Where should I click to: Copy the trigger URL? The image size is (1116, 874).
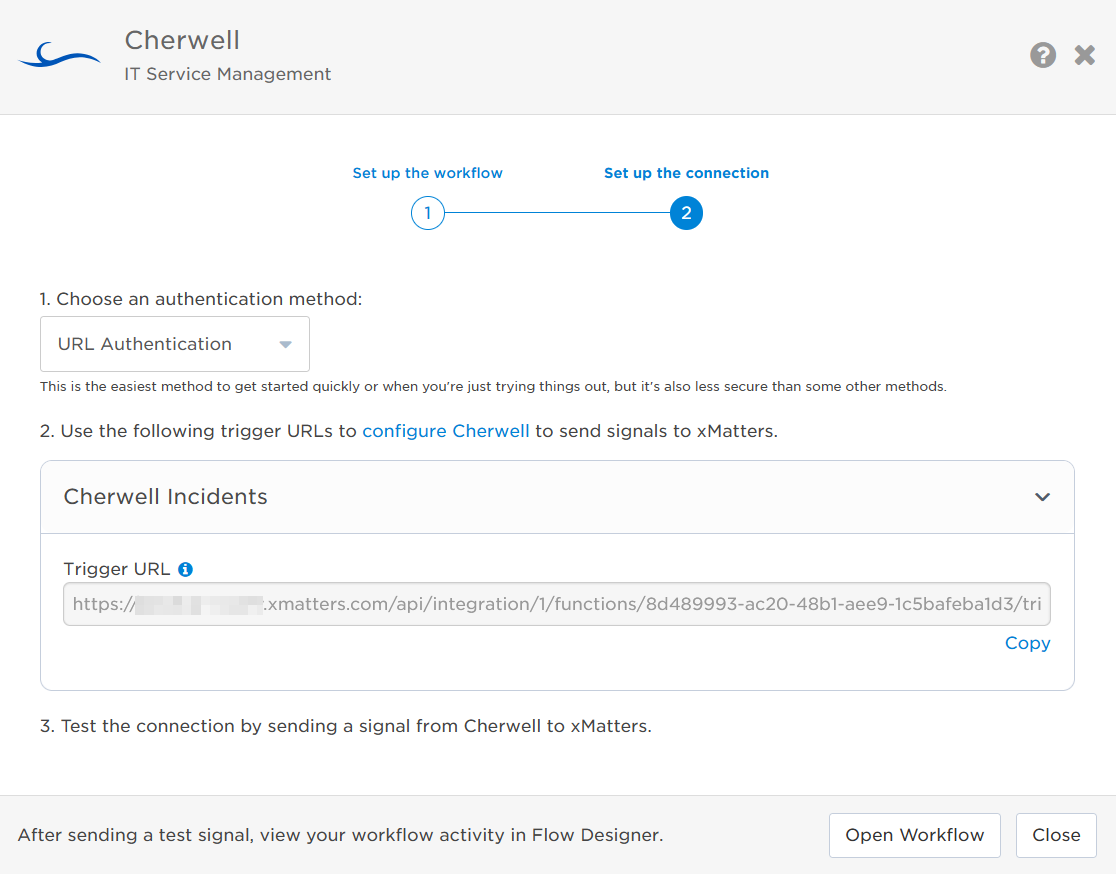(x=1027, y=643)
